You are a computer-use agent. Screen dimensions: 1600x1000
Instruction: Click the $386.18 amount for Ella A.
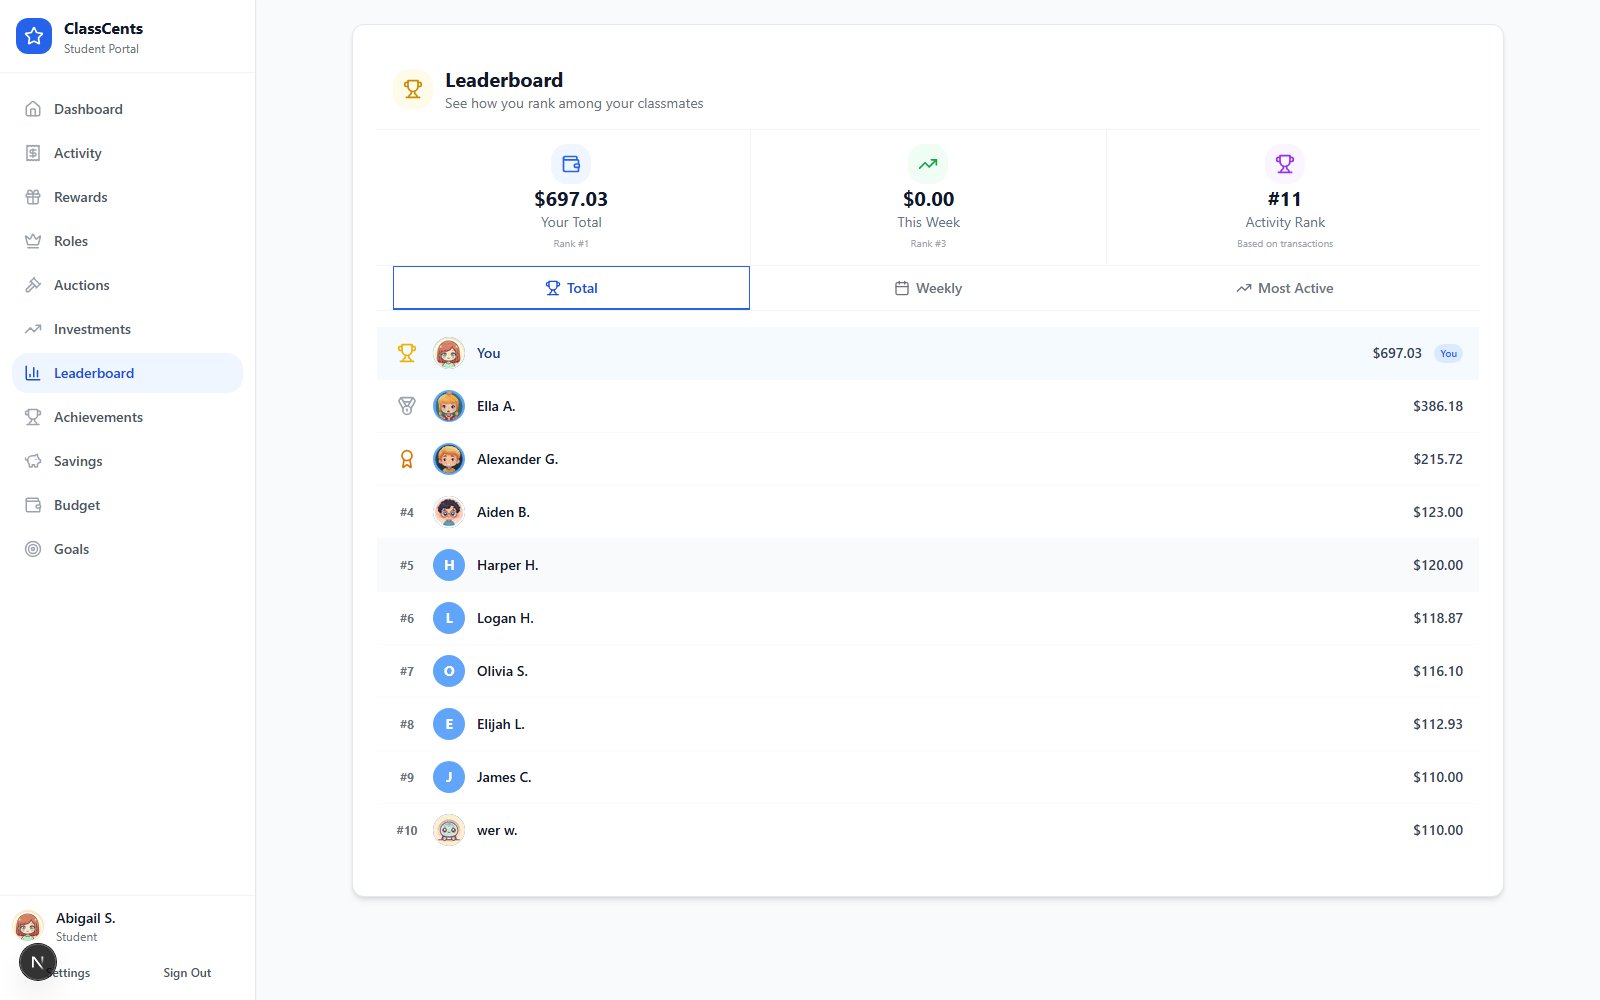coord(1438,406)
